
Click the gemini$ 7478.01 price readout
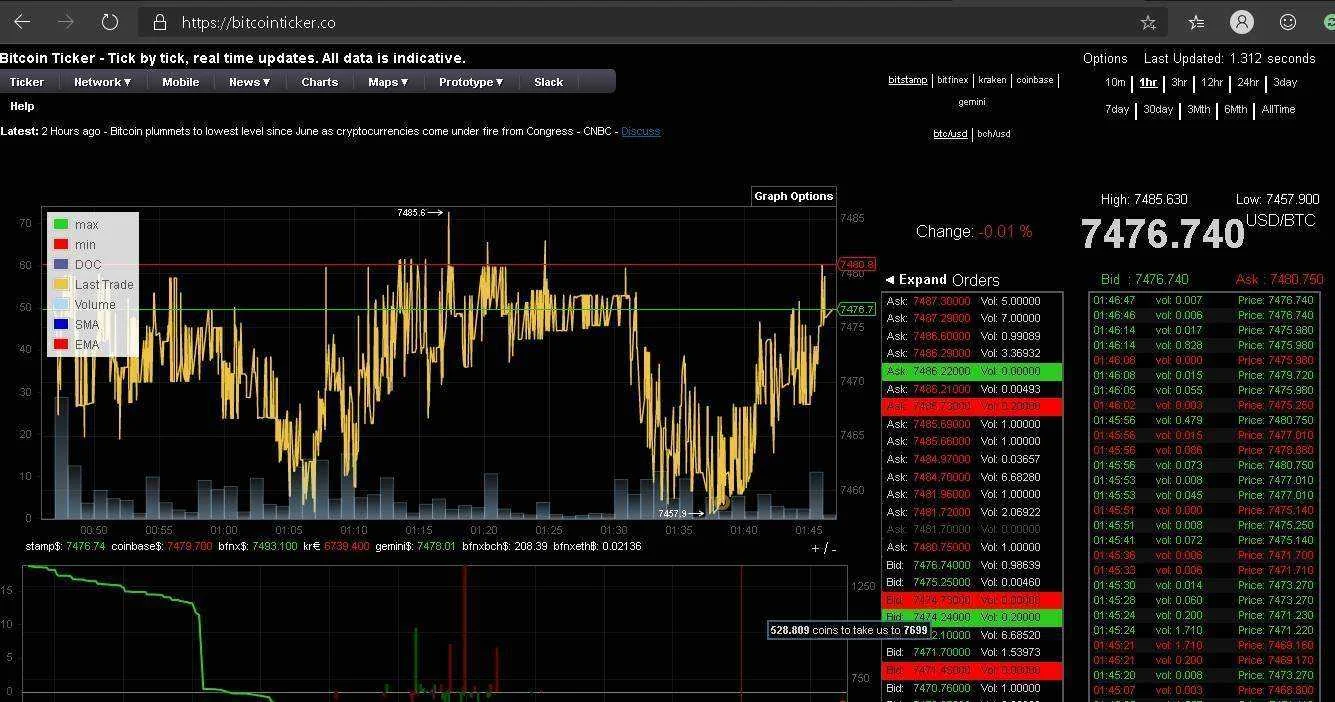point(416,546)
